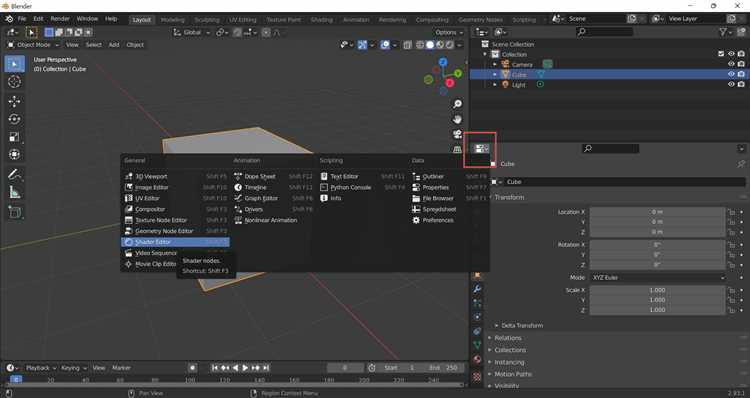Select the Add Cube tool
Screen dimensions: 750x398
pos(14,212)
